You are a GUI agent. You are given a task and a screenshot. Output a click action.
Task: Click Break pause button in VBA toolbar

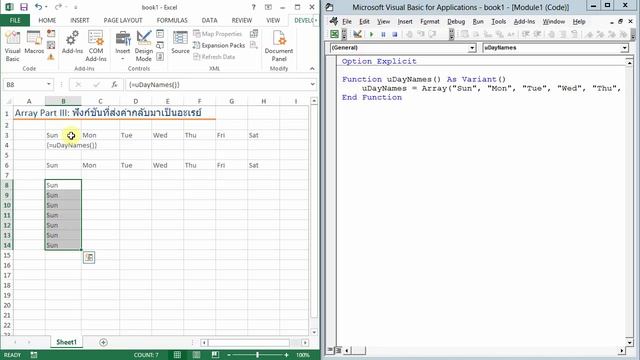(383, 35)
